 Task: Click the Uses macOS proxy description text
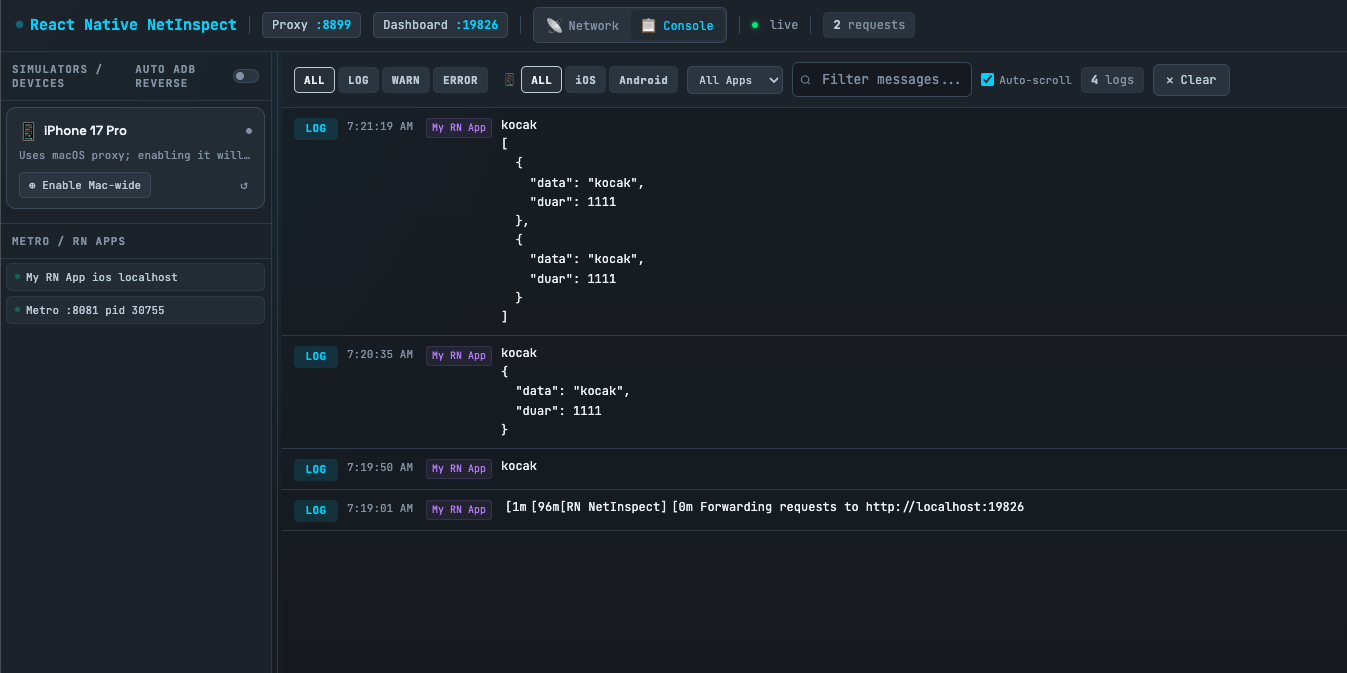coord(135,156)
